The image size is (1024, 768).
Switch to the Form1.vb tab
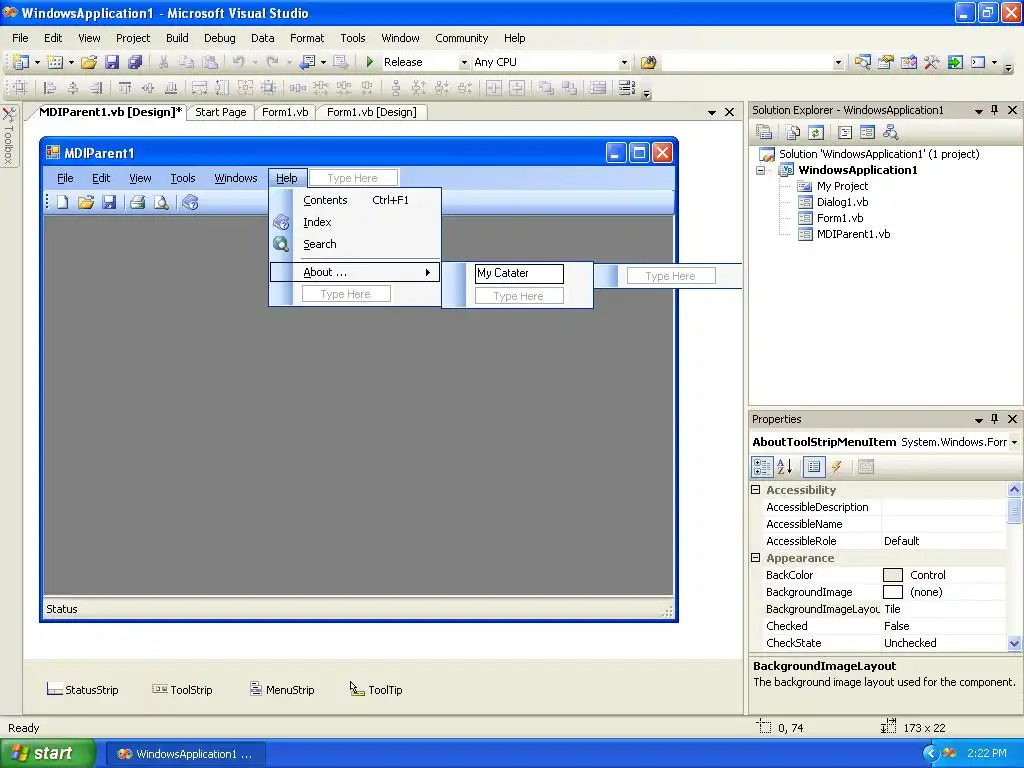tap(285, 112)
